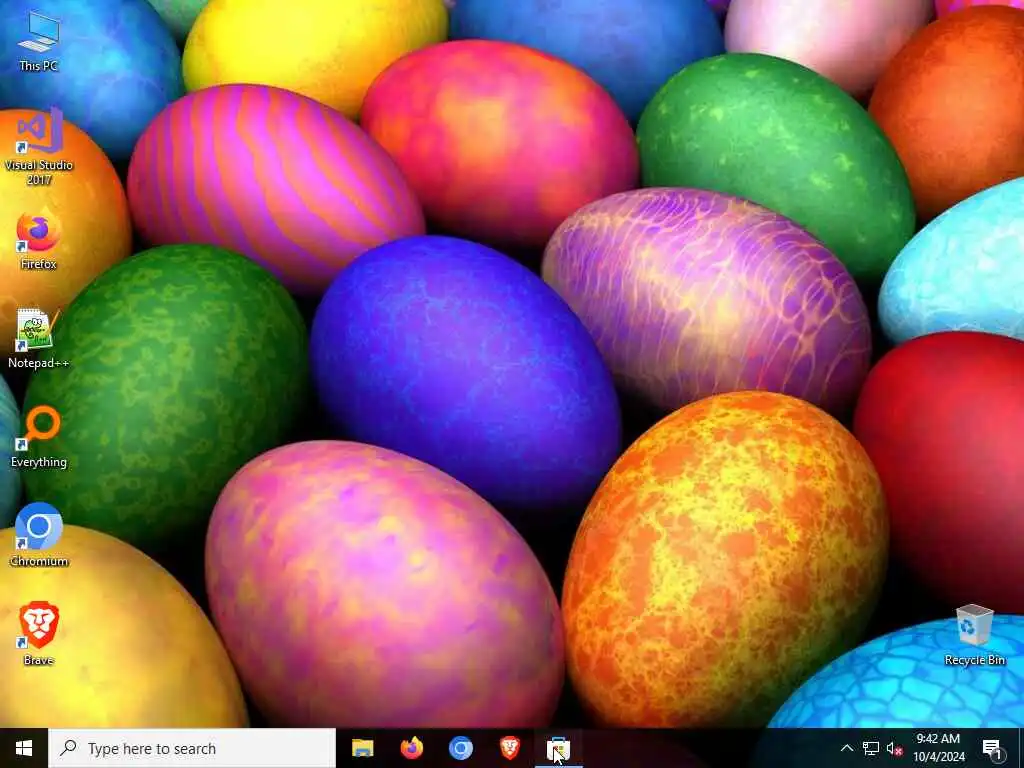Open File Explorer from the taskbar
Viewport: 1024px width, 768px height.
pos(362,748)
